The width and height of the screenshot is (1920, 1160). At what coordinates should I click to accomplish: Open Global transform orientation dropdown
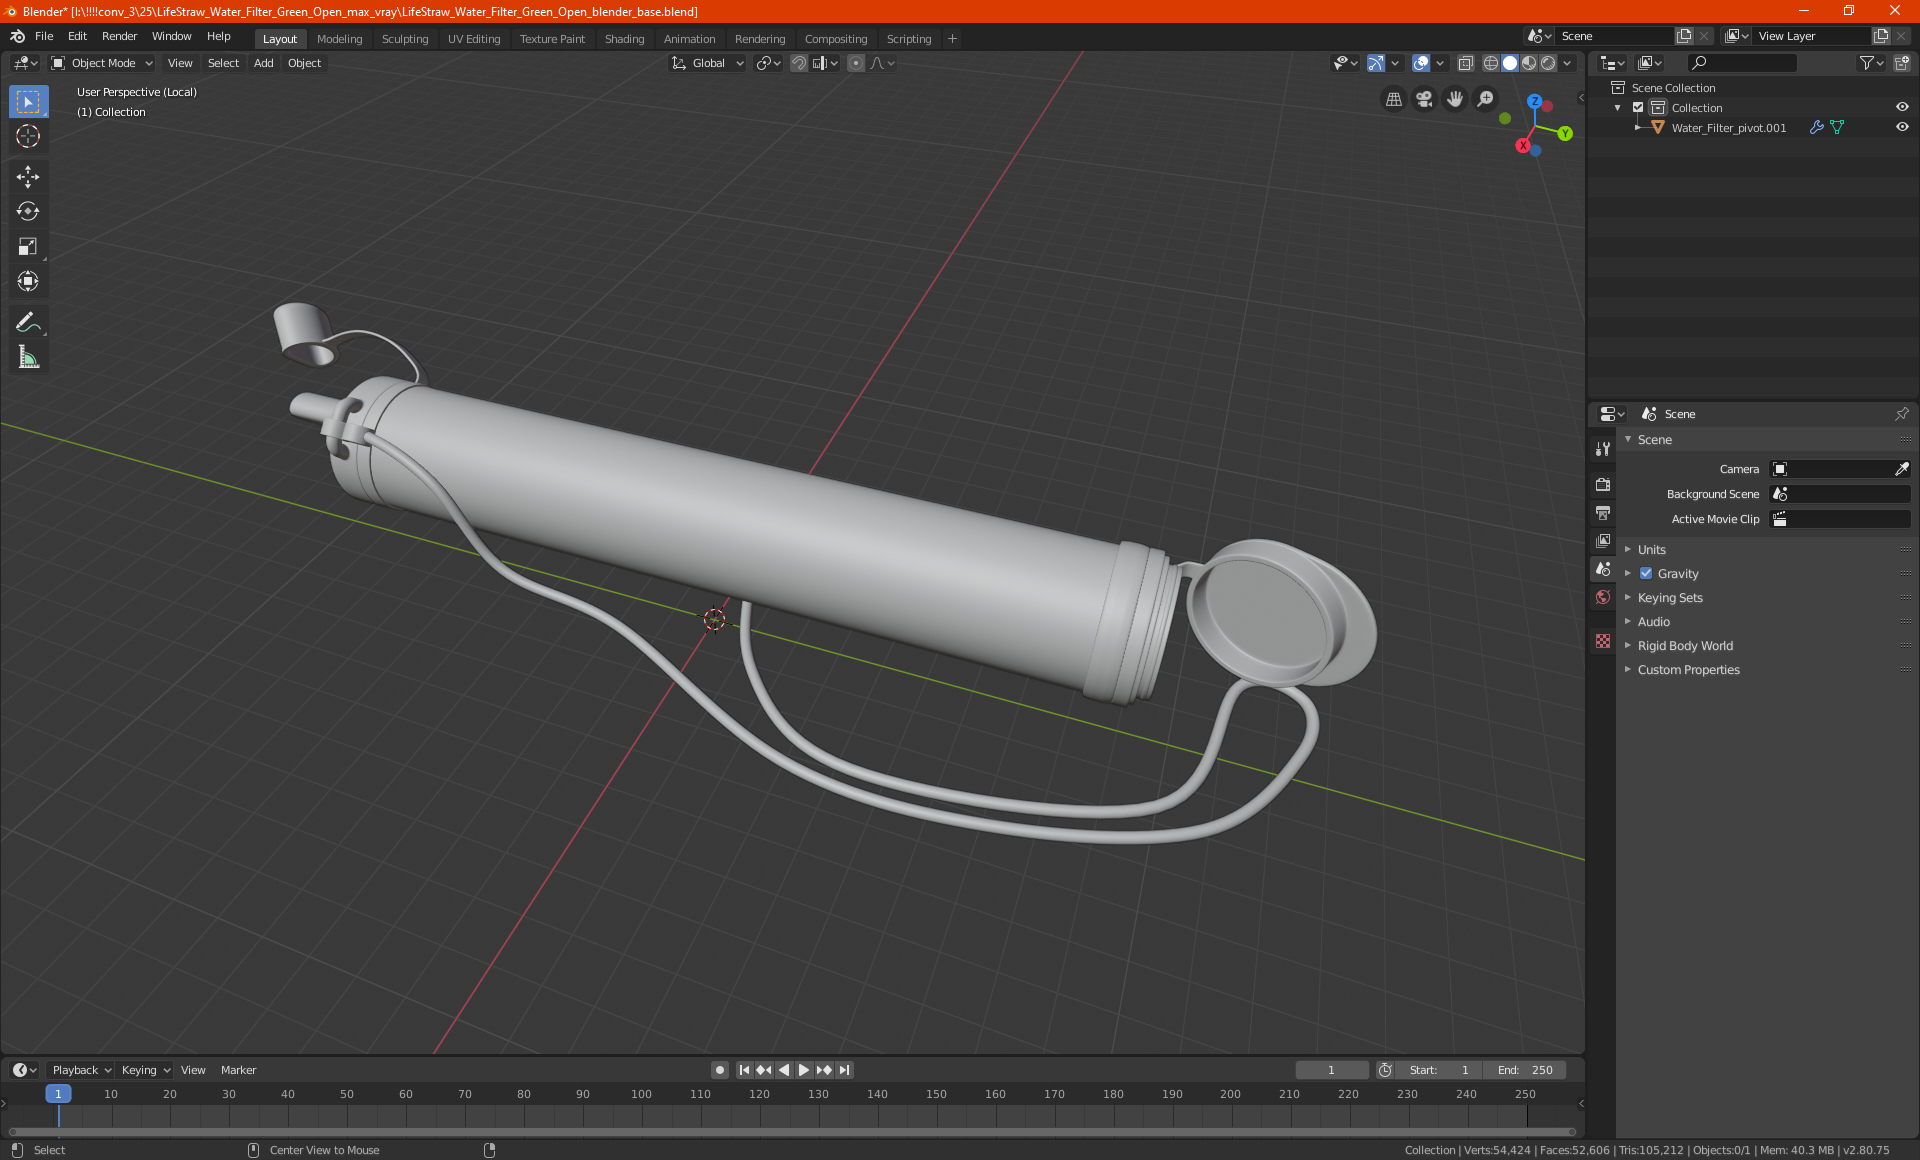pyautogui.click(x=708, y=63)
